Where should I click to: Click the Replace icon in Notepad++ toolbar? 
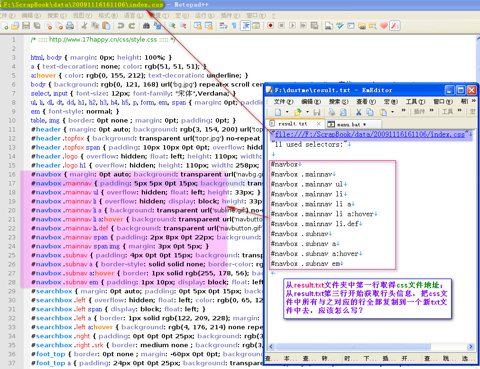pos(157,26)
